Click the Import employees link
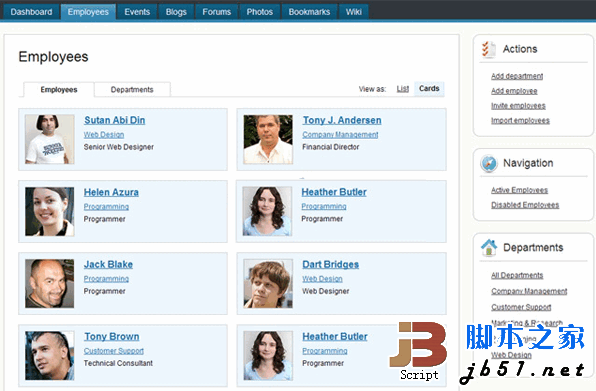The height and width of the screenshot is (391, 596). [x=520, y=120]
